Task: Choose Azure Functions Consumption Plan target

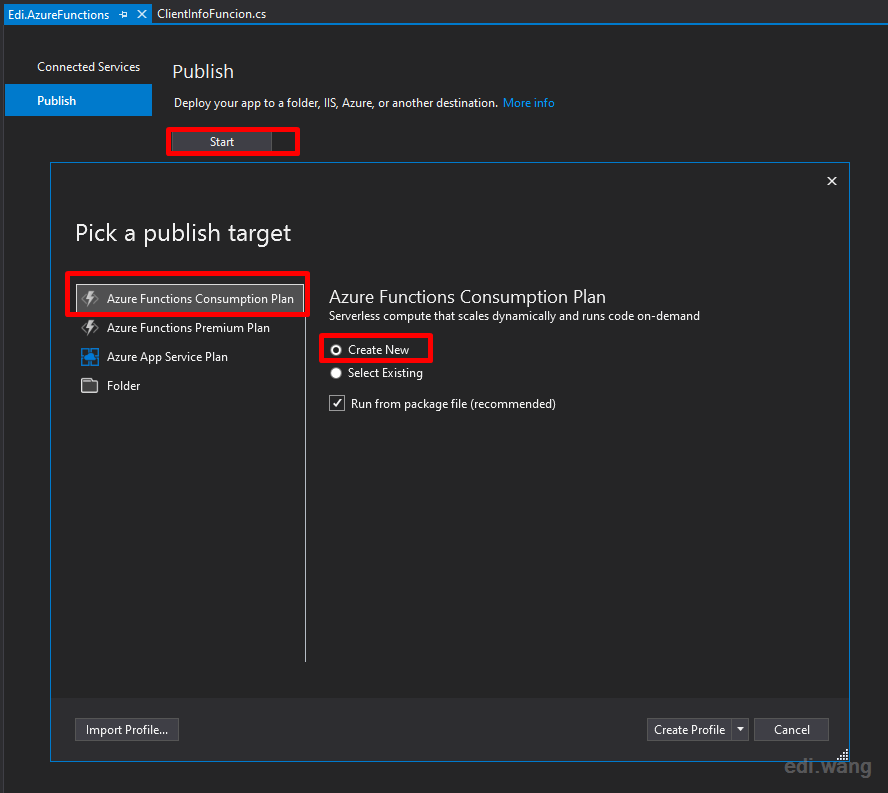Action: coord(190,299)
